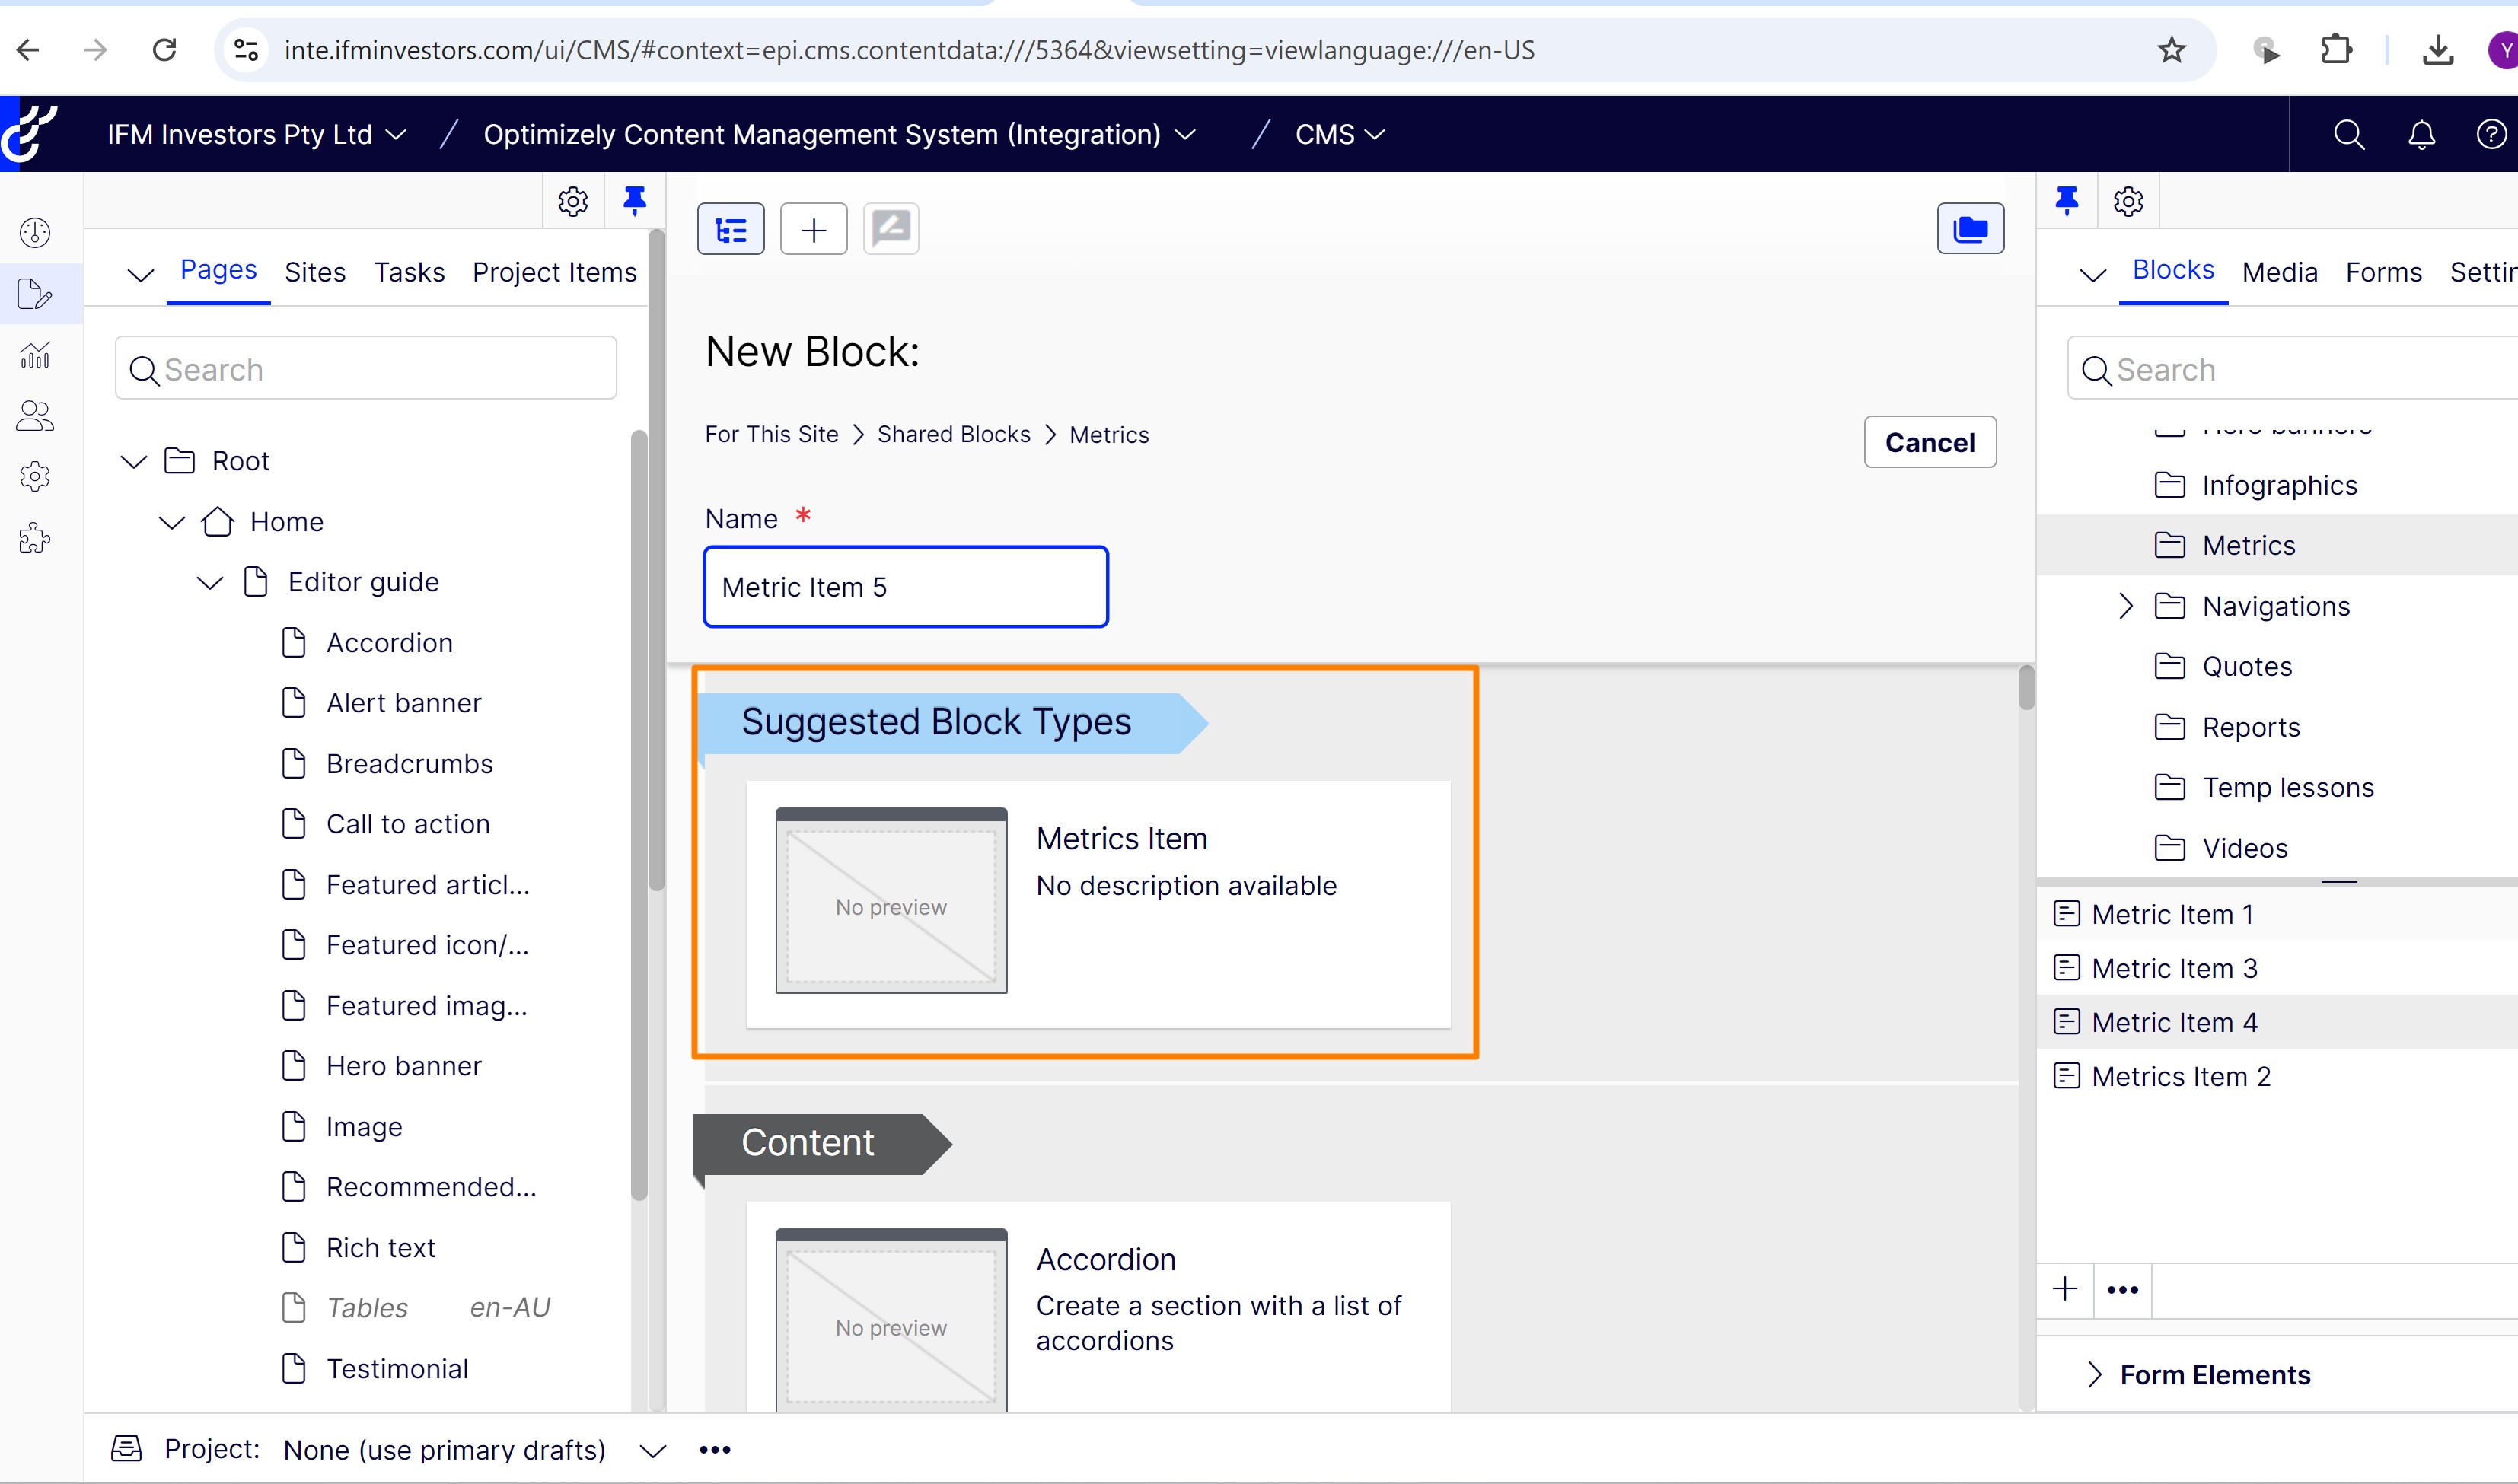Toggle the assets pane folder button

[x=1969, y=229]
